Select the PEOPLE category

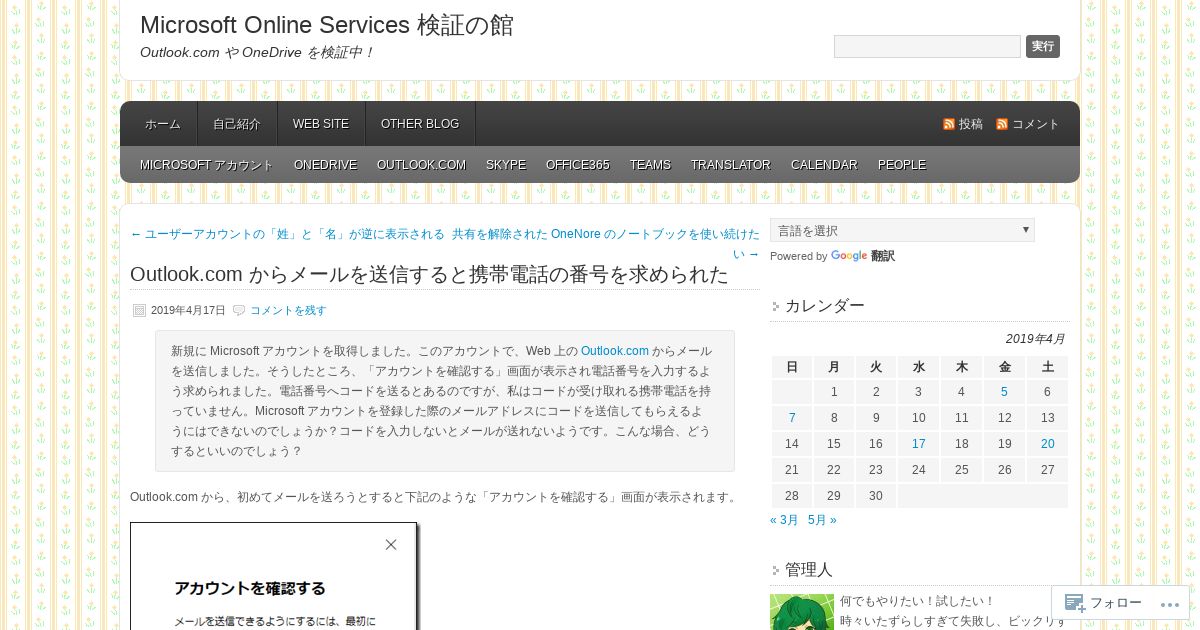click(x=902, y=165)
